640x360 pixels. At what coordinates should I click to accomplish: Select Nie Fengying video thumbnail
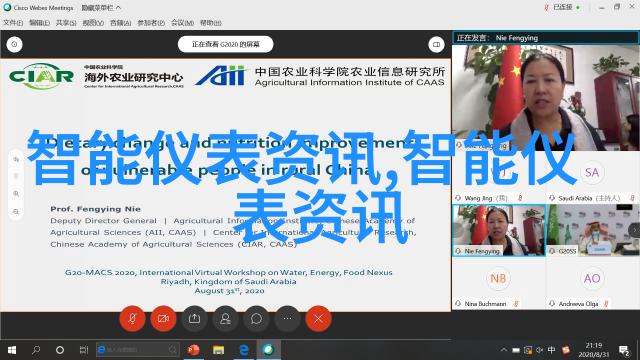pyautogui.click(x=499, y=230)
